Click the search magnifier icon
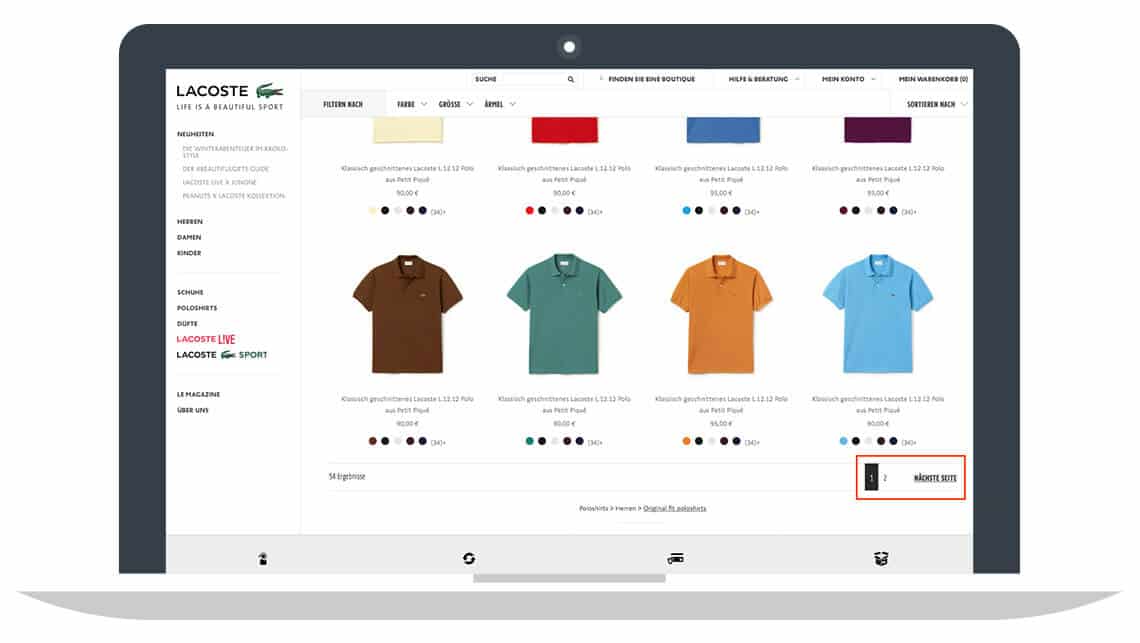Image resolution: width=1140 pixels, height=643 pixels. [x=571, y=79]
